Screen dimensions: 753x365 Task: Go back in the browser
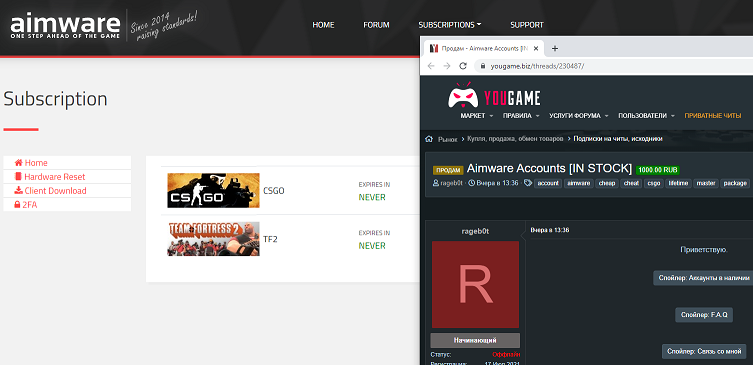431,66
